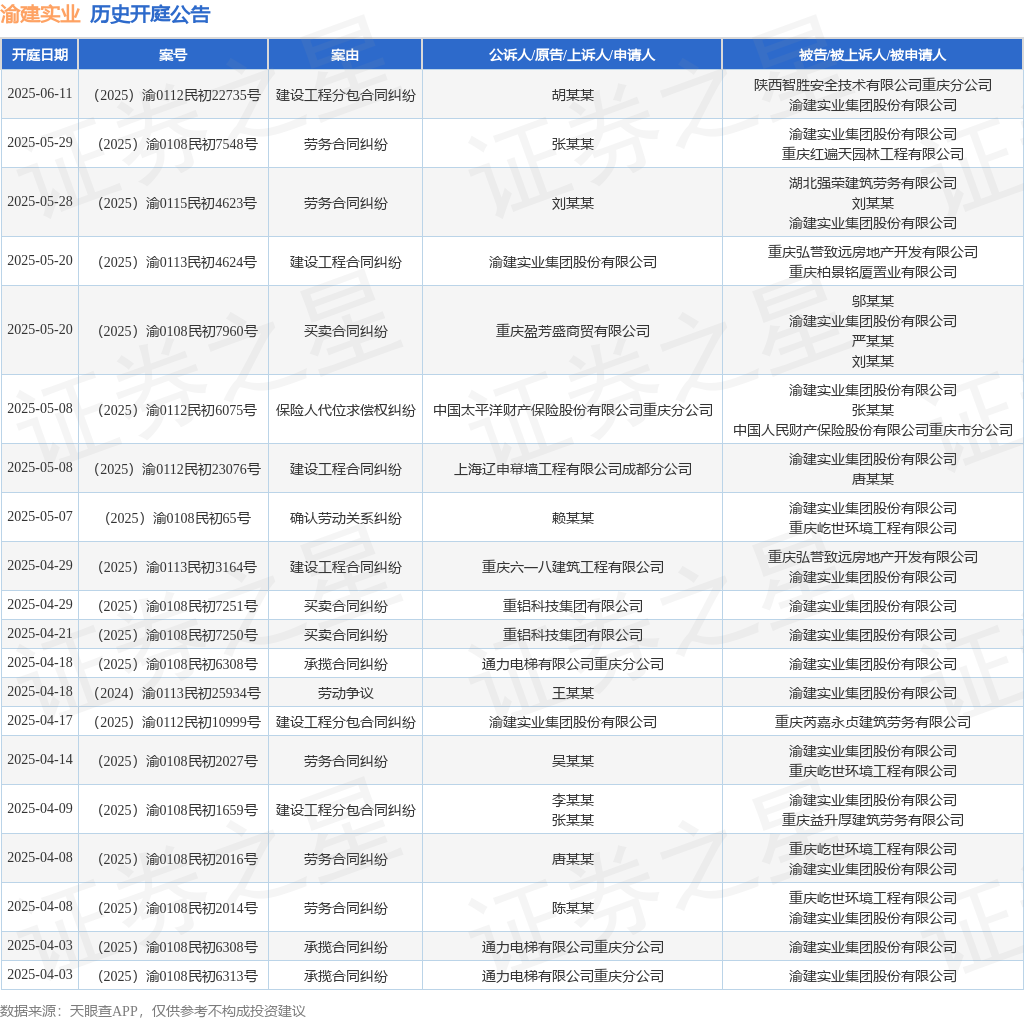Image resolution: width=1024 pixels, height=1020 pixels.
Task: Select plaintiff 胡某某
Action: point(573,95)
